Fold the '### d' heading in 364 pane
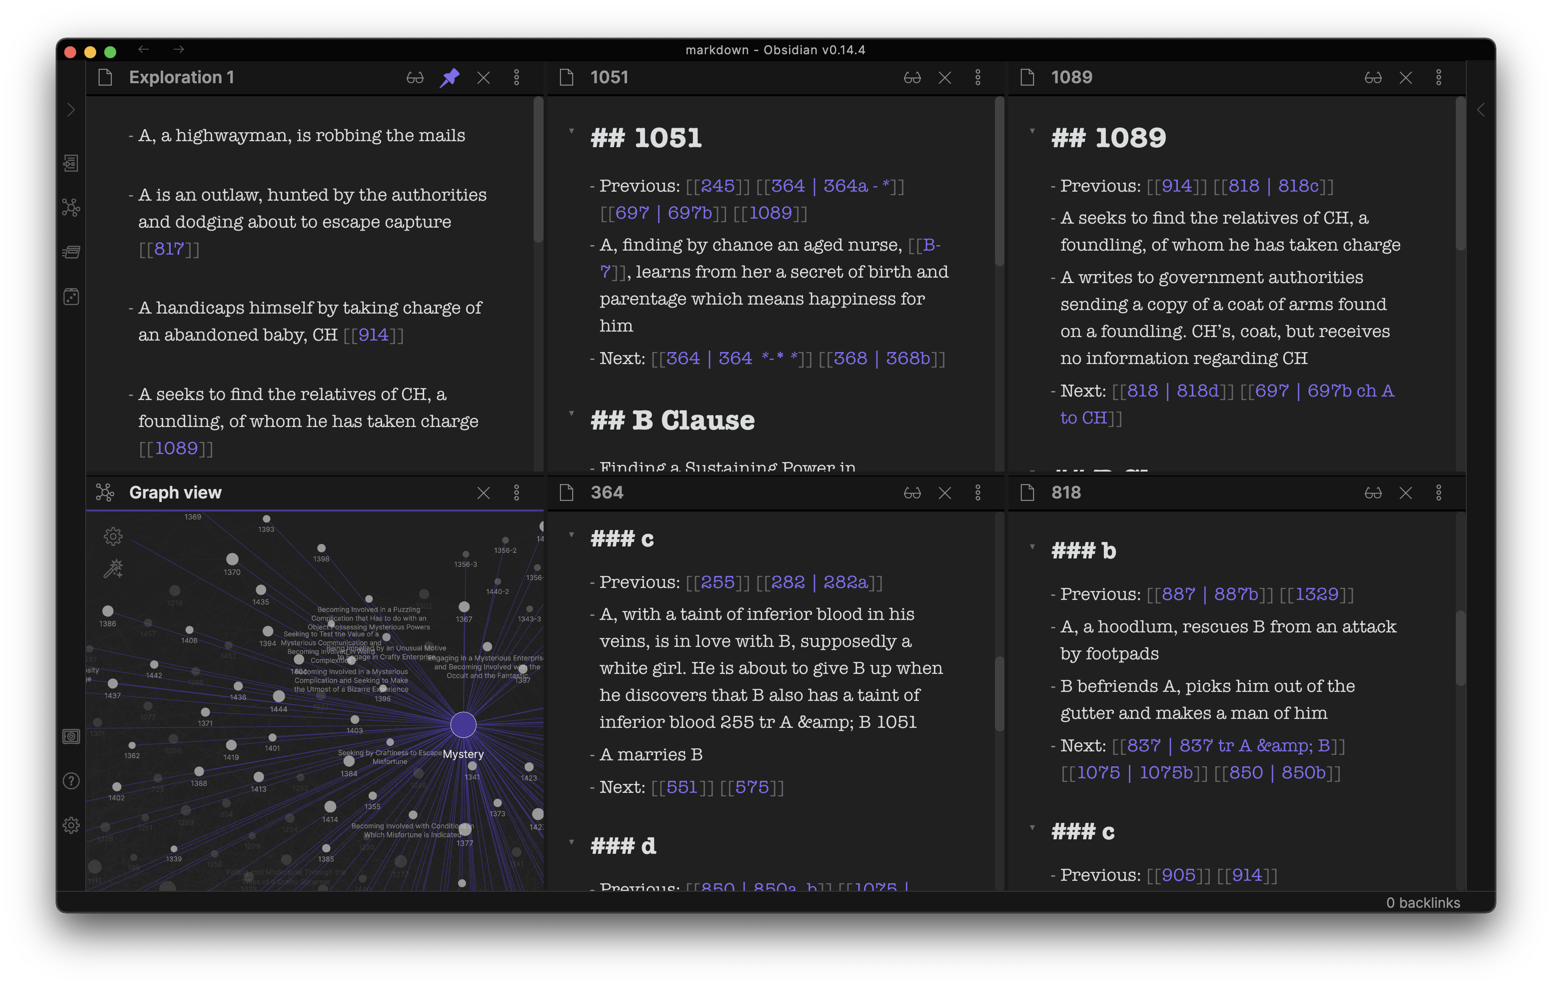The image size is (1552, 987). point(572,842)
